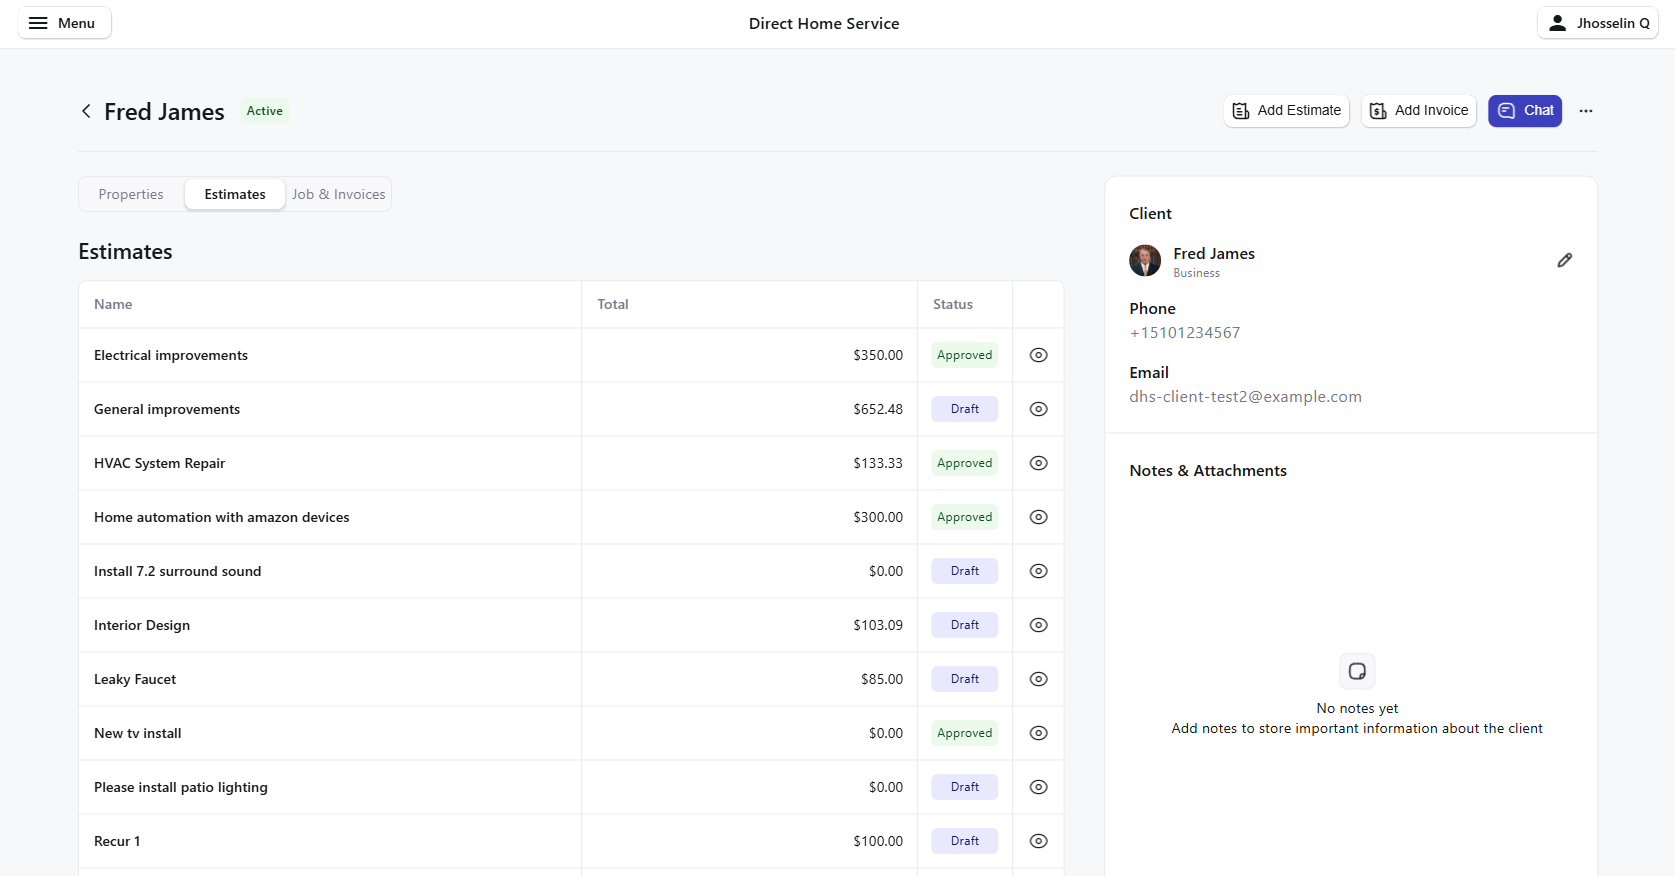
Task: View Interior Design estimate with eye icon
Action: (x=1038, y=625)
